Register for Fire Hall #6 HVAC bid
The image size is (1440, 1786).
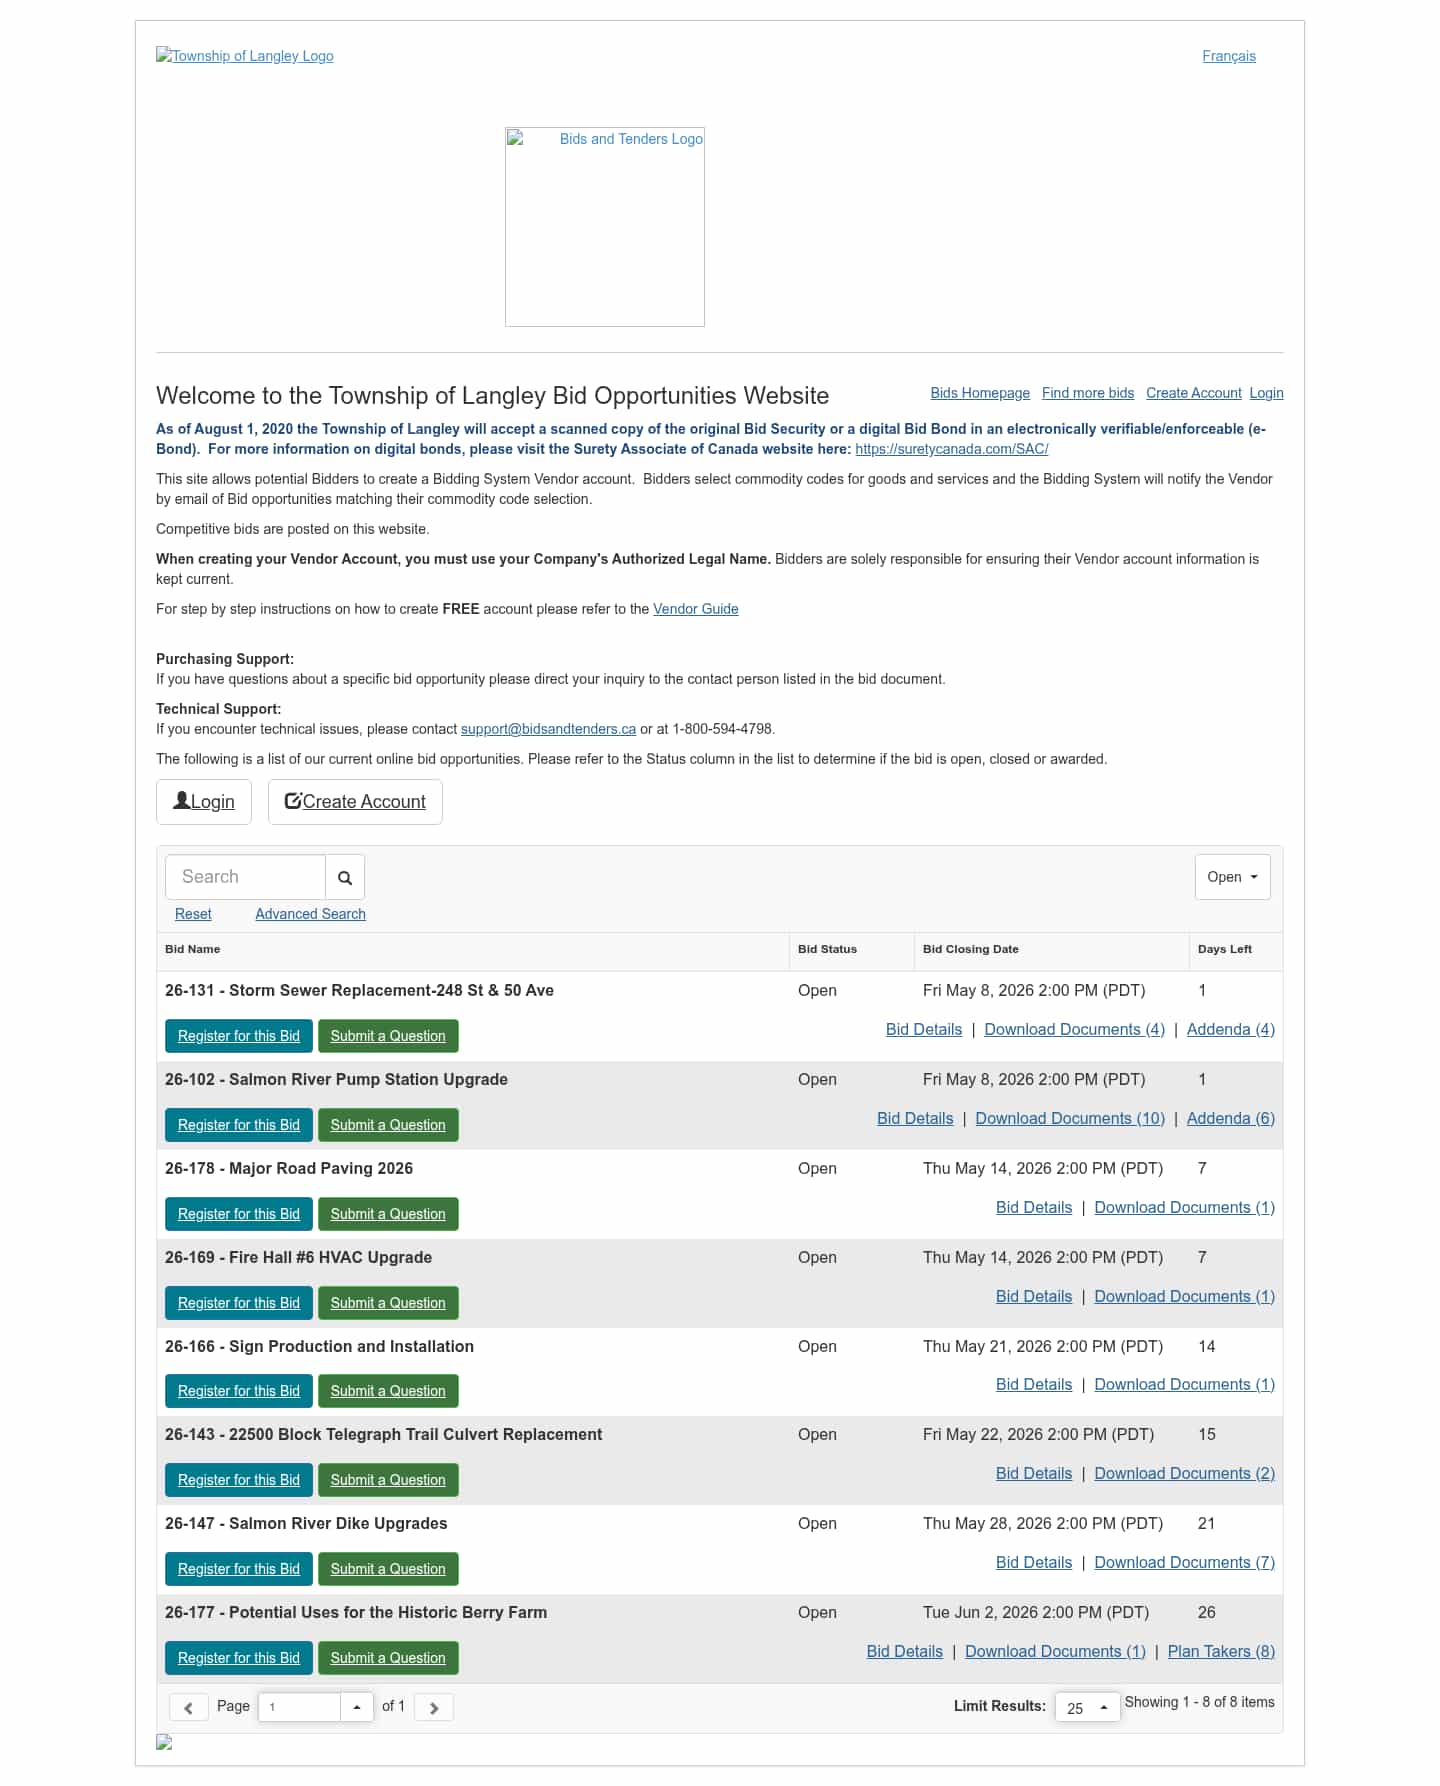pyautogui.click(x=239, y=1303)
